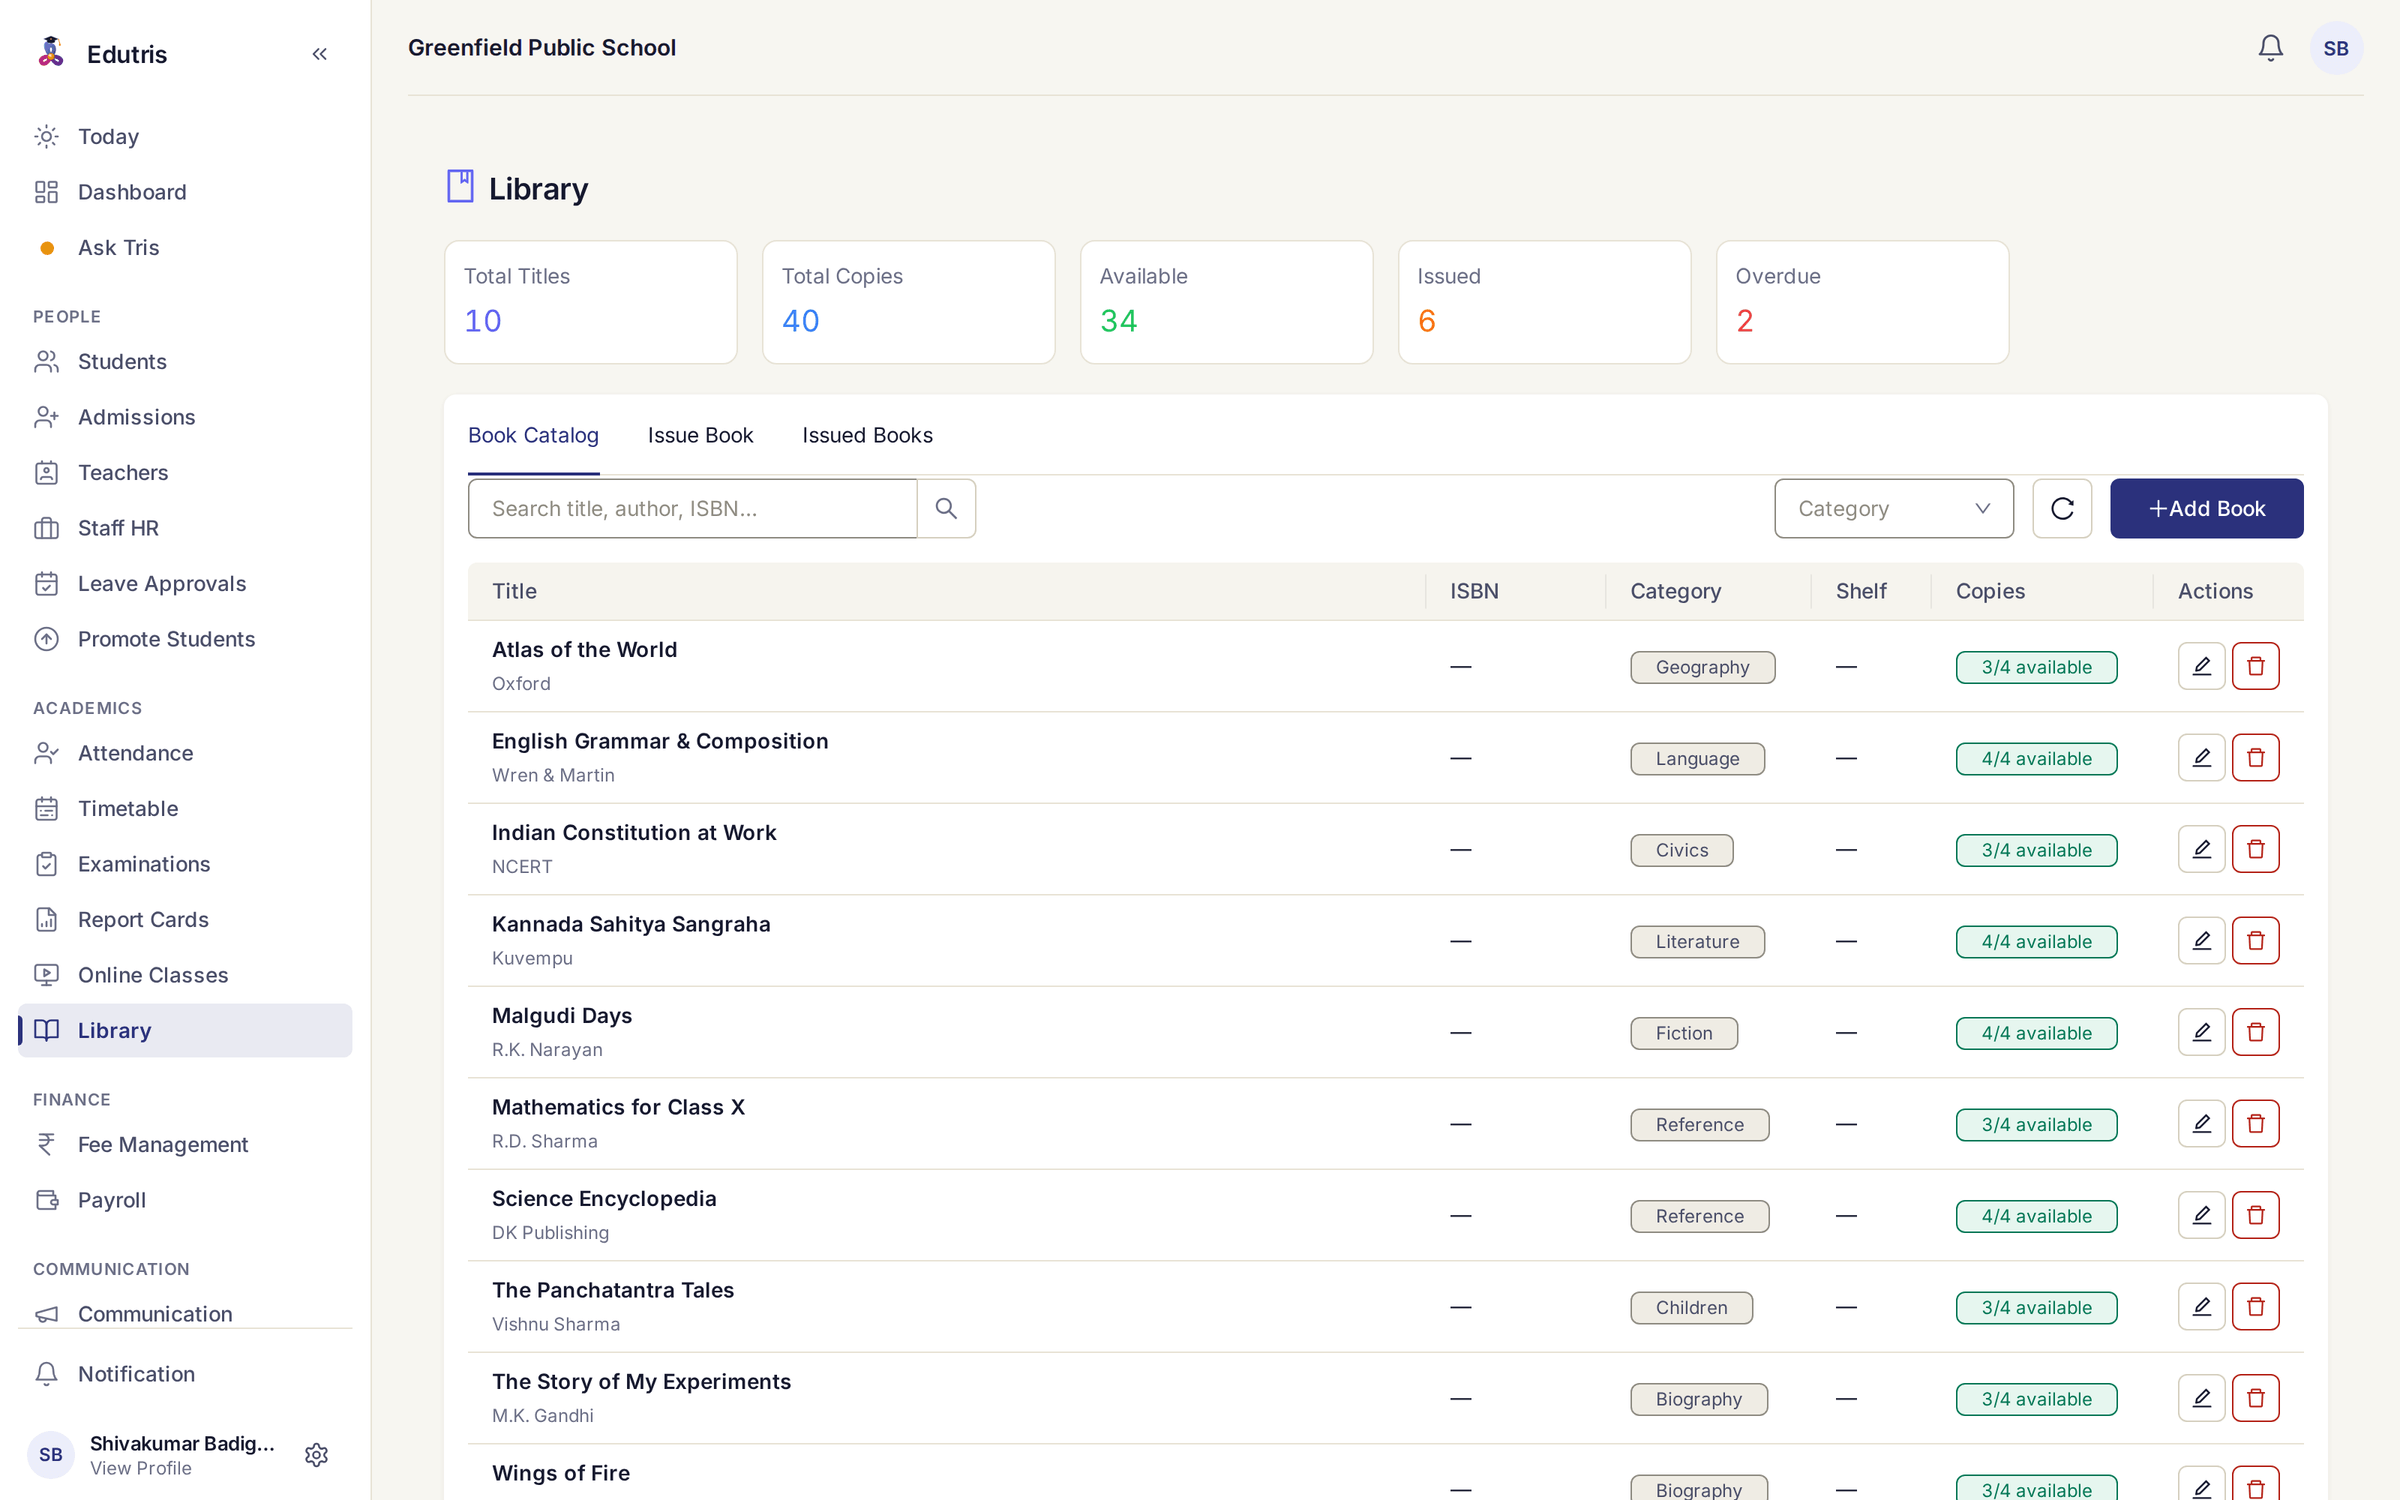Click the Fiction category tag

pyautogui.click(x=1684, y=1033)
